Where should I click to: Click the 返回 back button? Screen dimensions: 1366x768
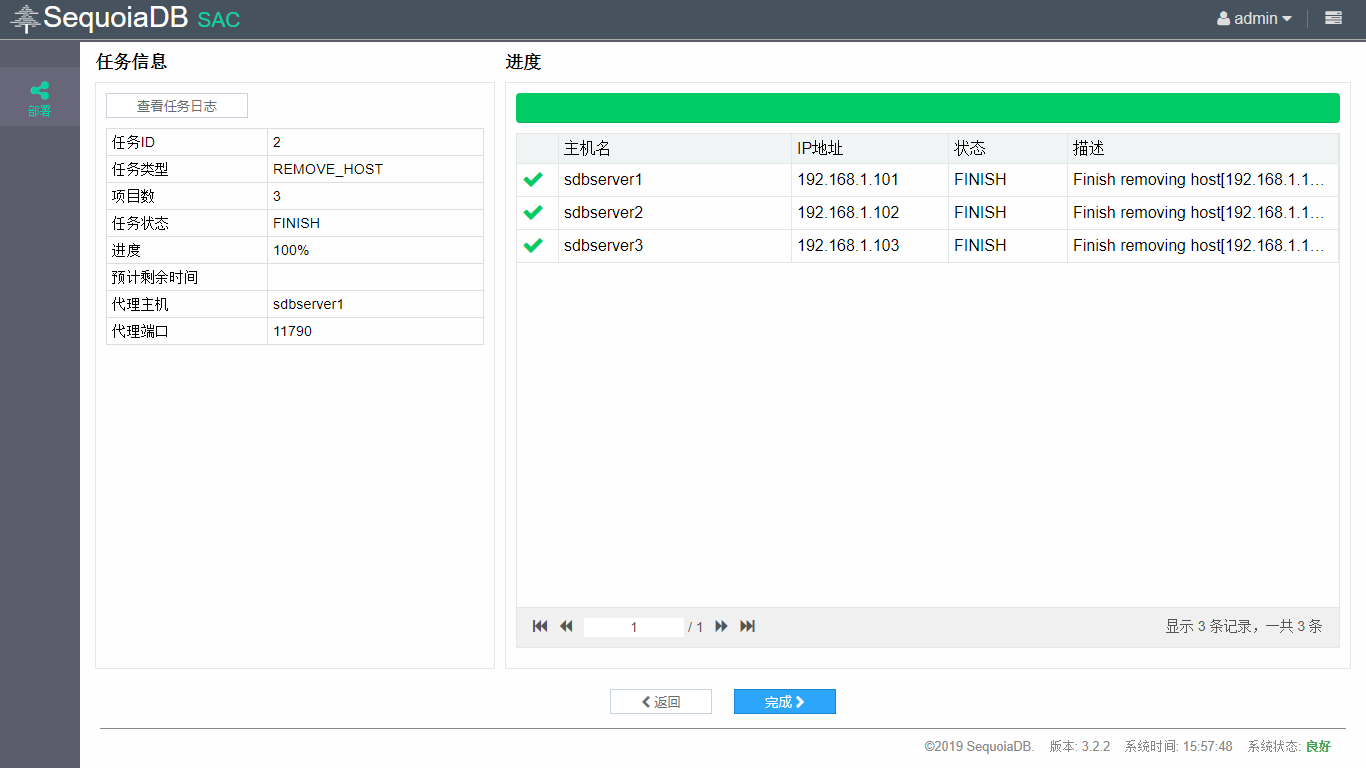click(x=661, y=702)
